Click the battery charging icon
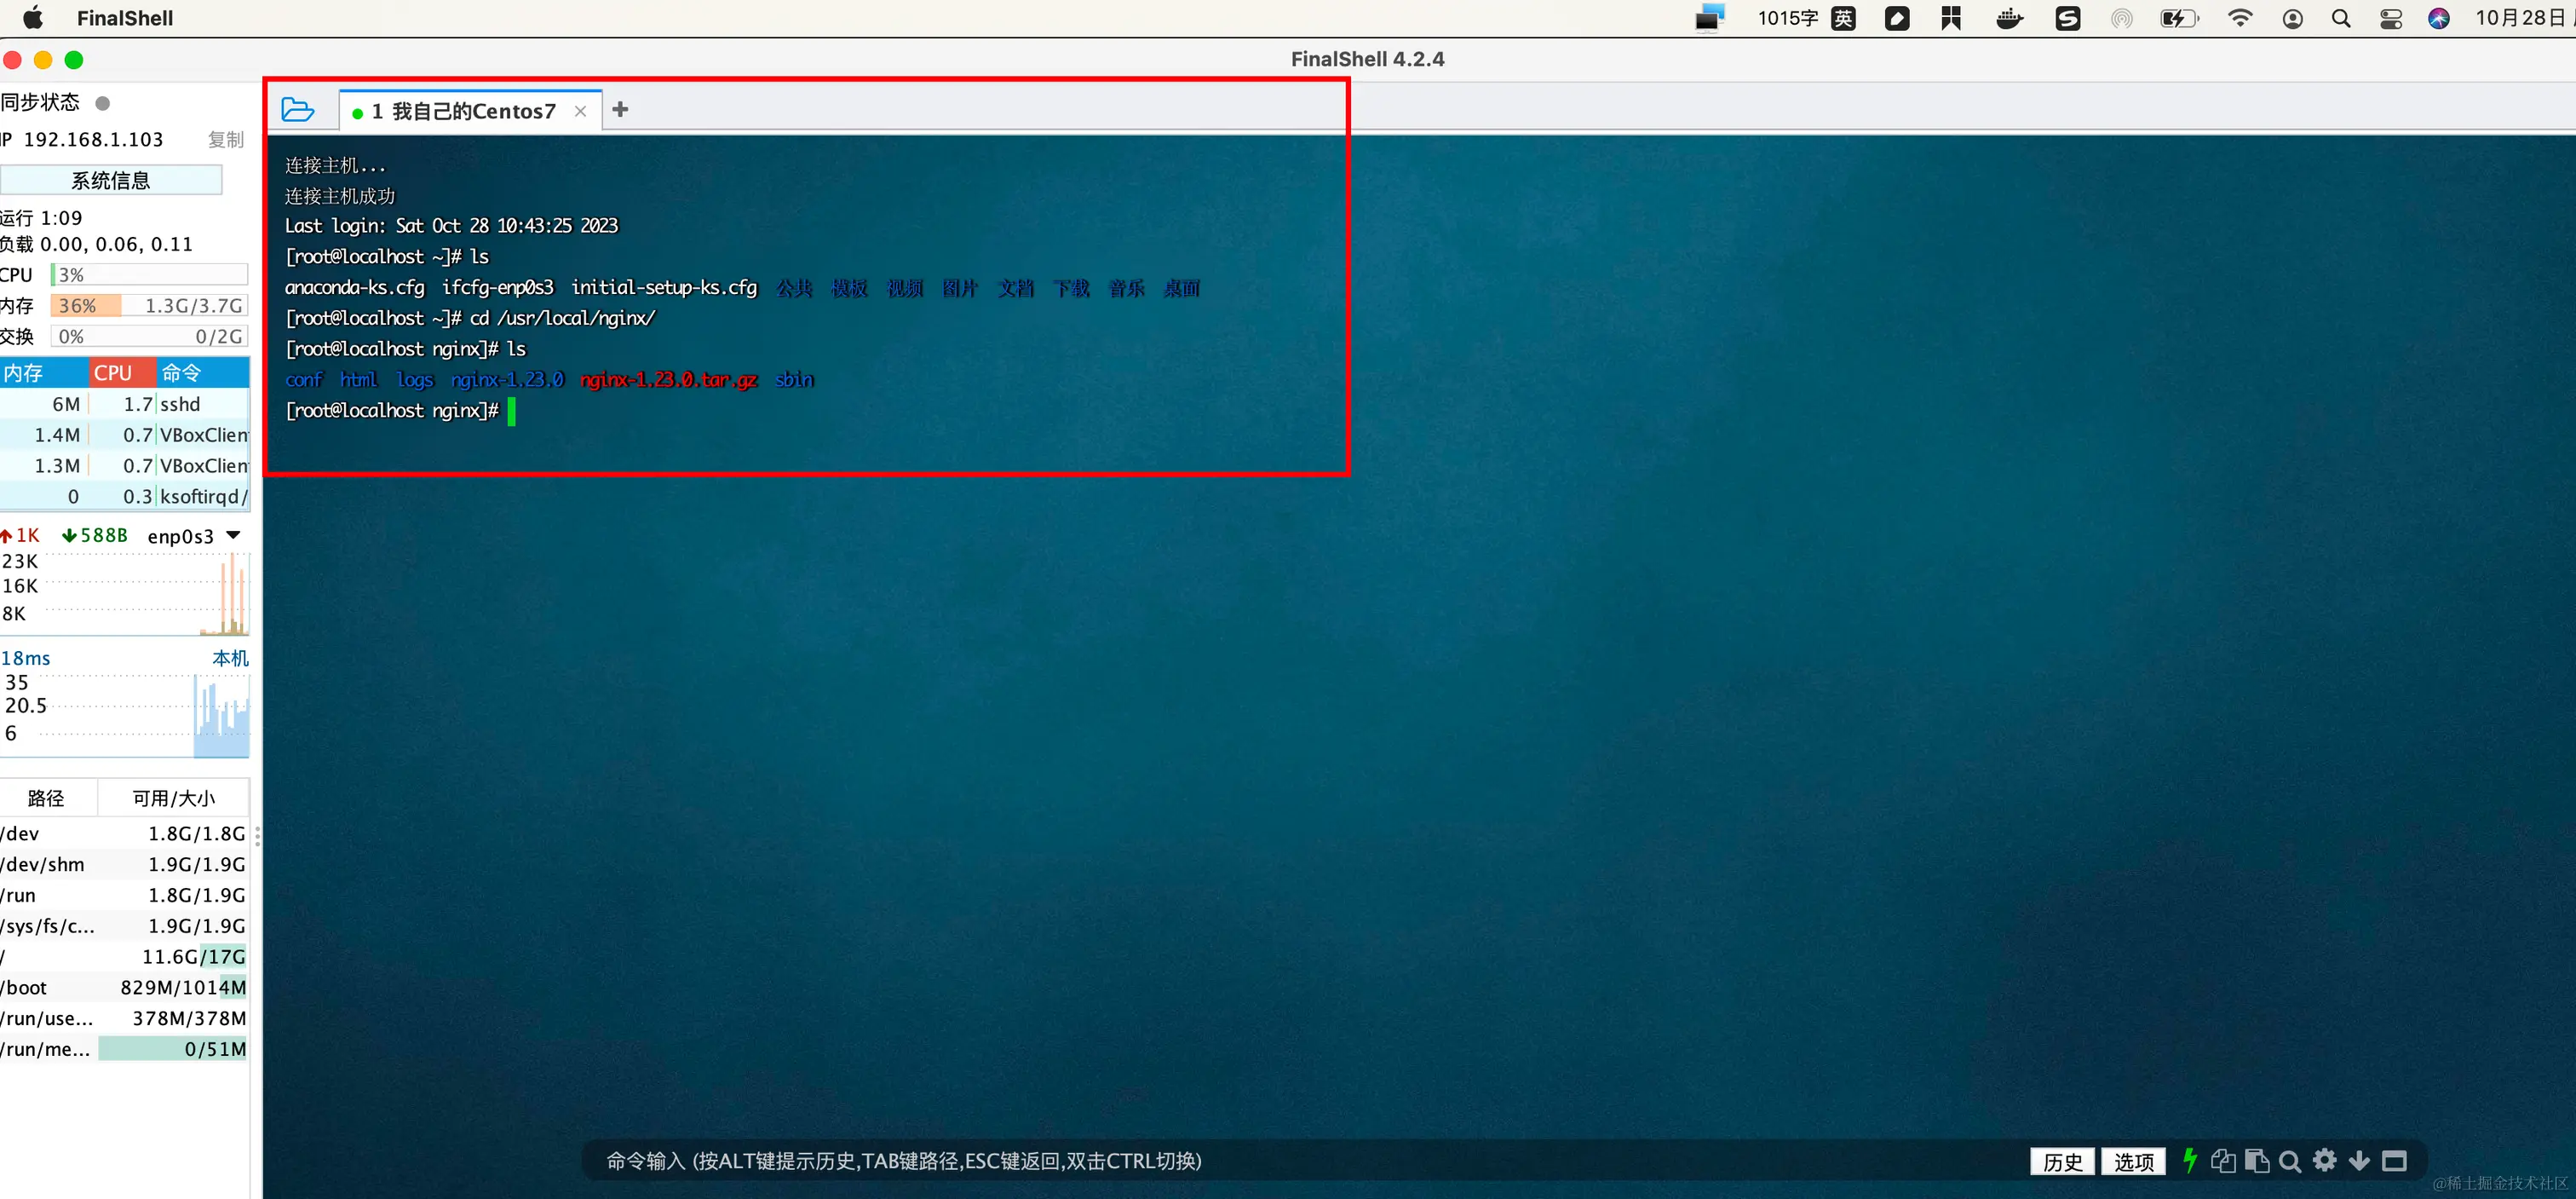Viewport: 2576px width, 1199px height. [2178, 18]
